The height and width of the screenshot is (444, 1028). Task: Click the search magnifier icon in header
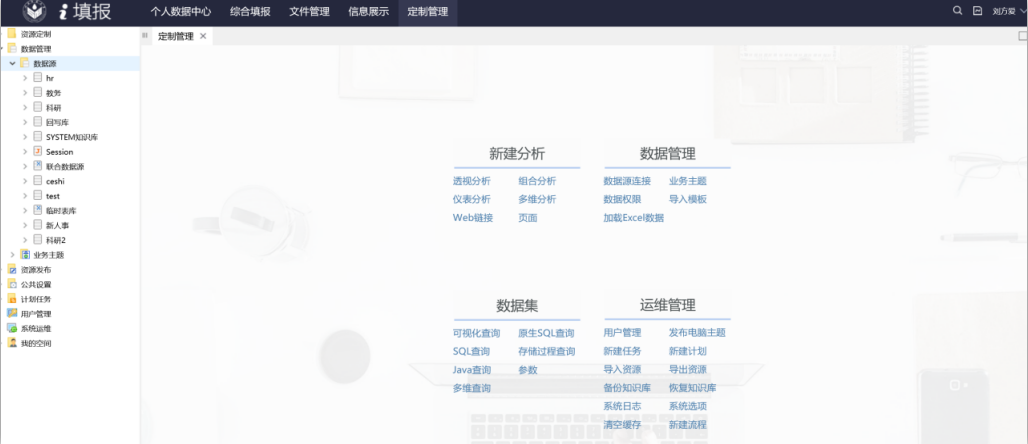click(x=957, y=11)
